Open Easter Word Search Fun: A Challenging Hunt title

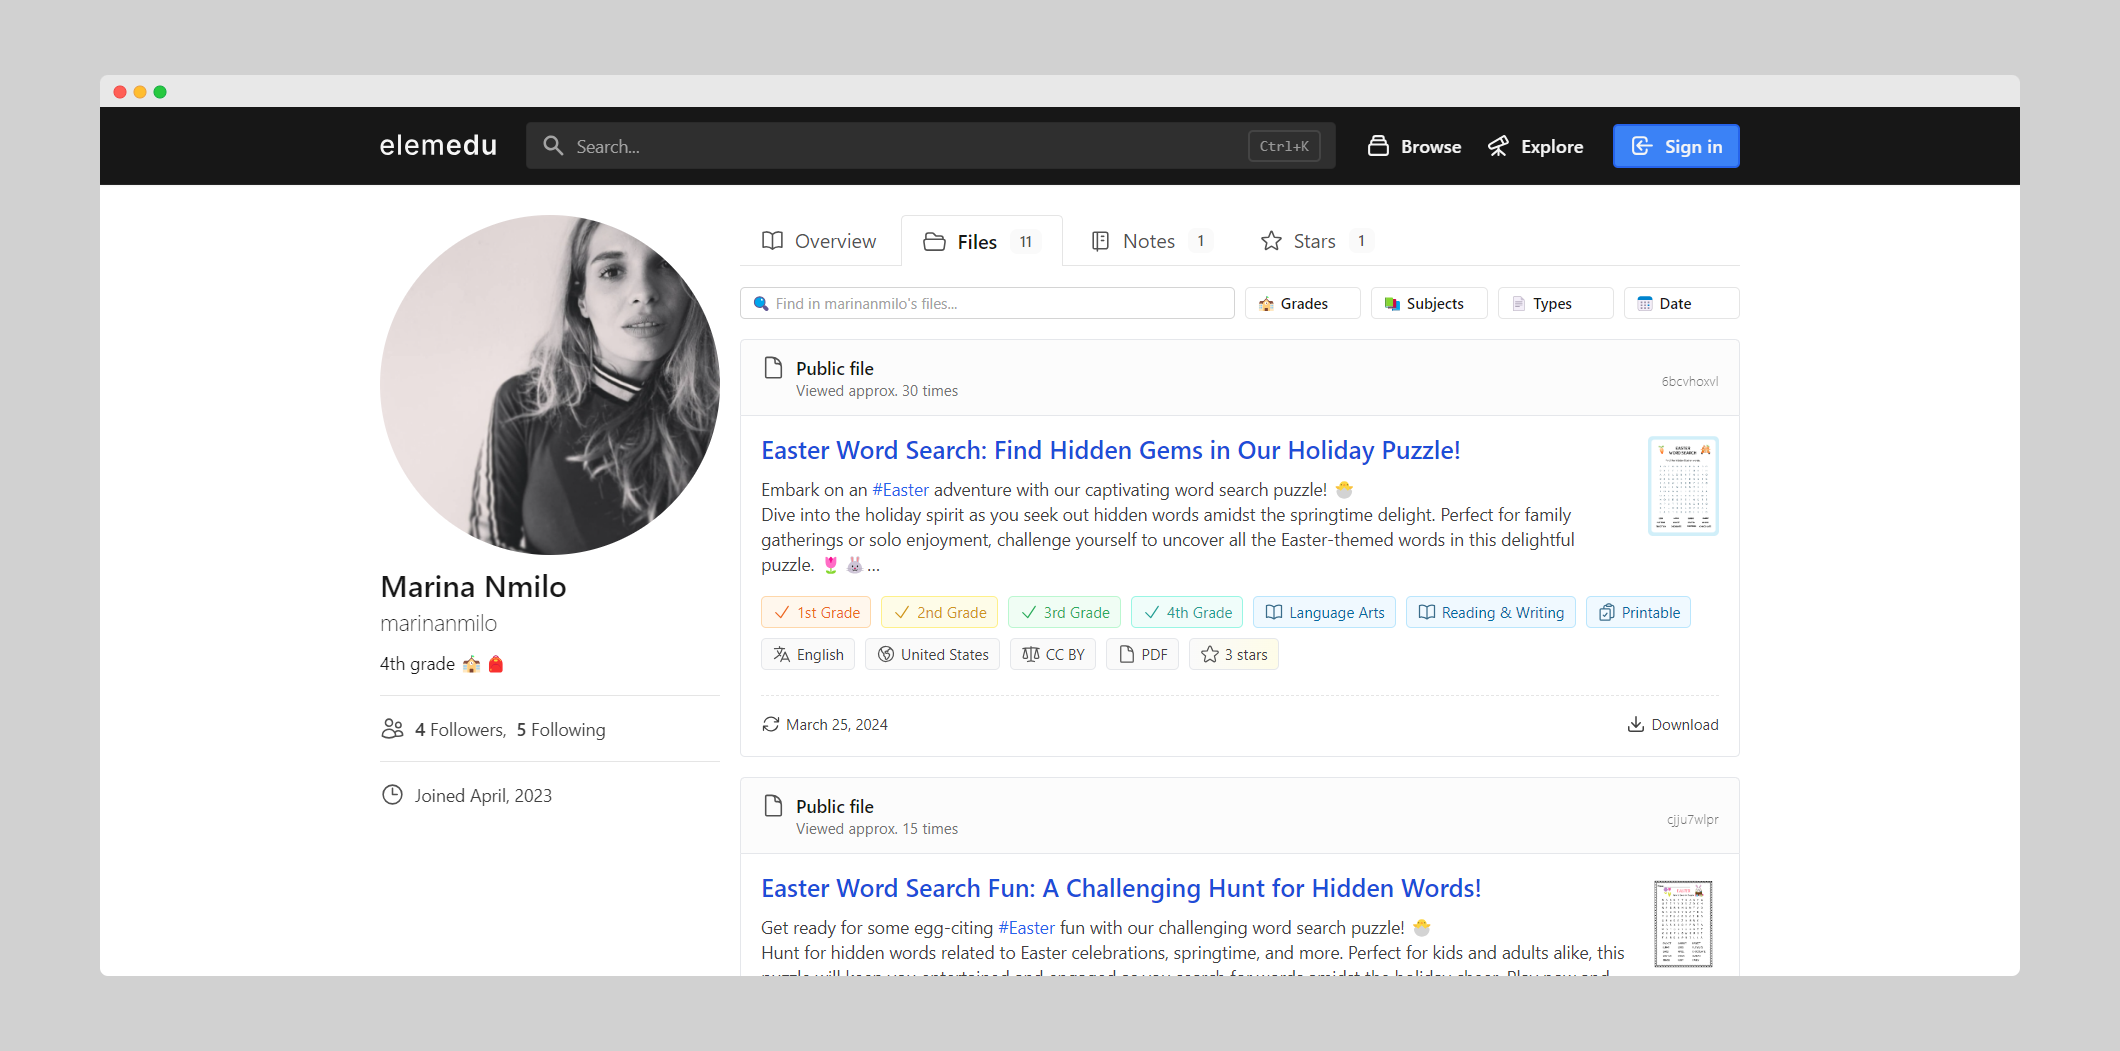pos(1121,888)
